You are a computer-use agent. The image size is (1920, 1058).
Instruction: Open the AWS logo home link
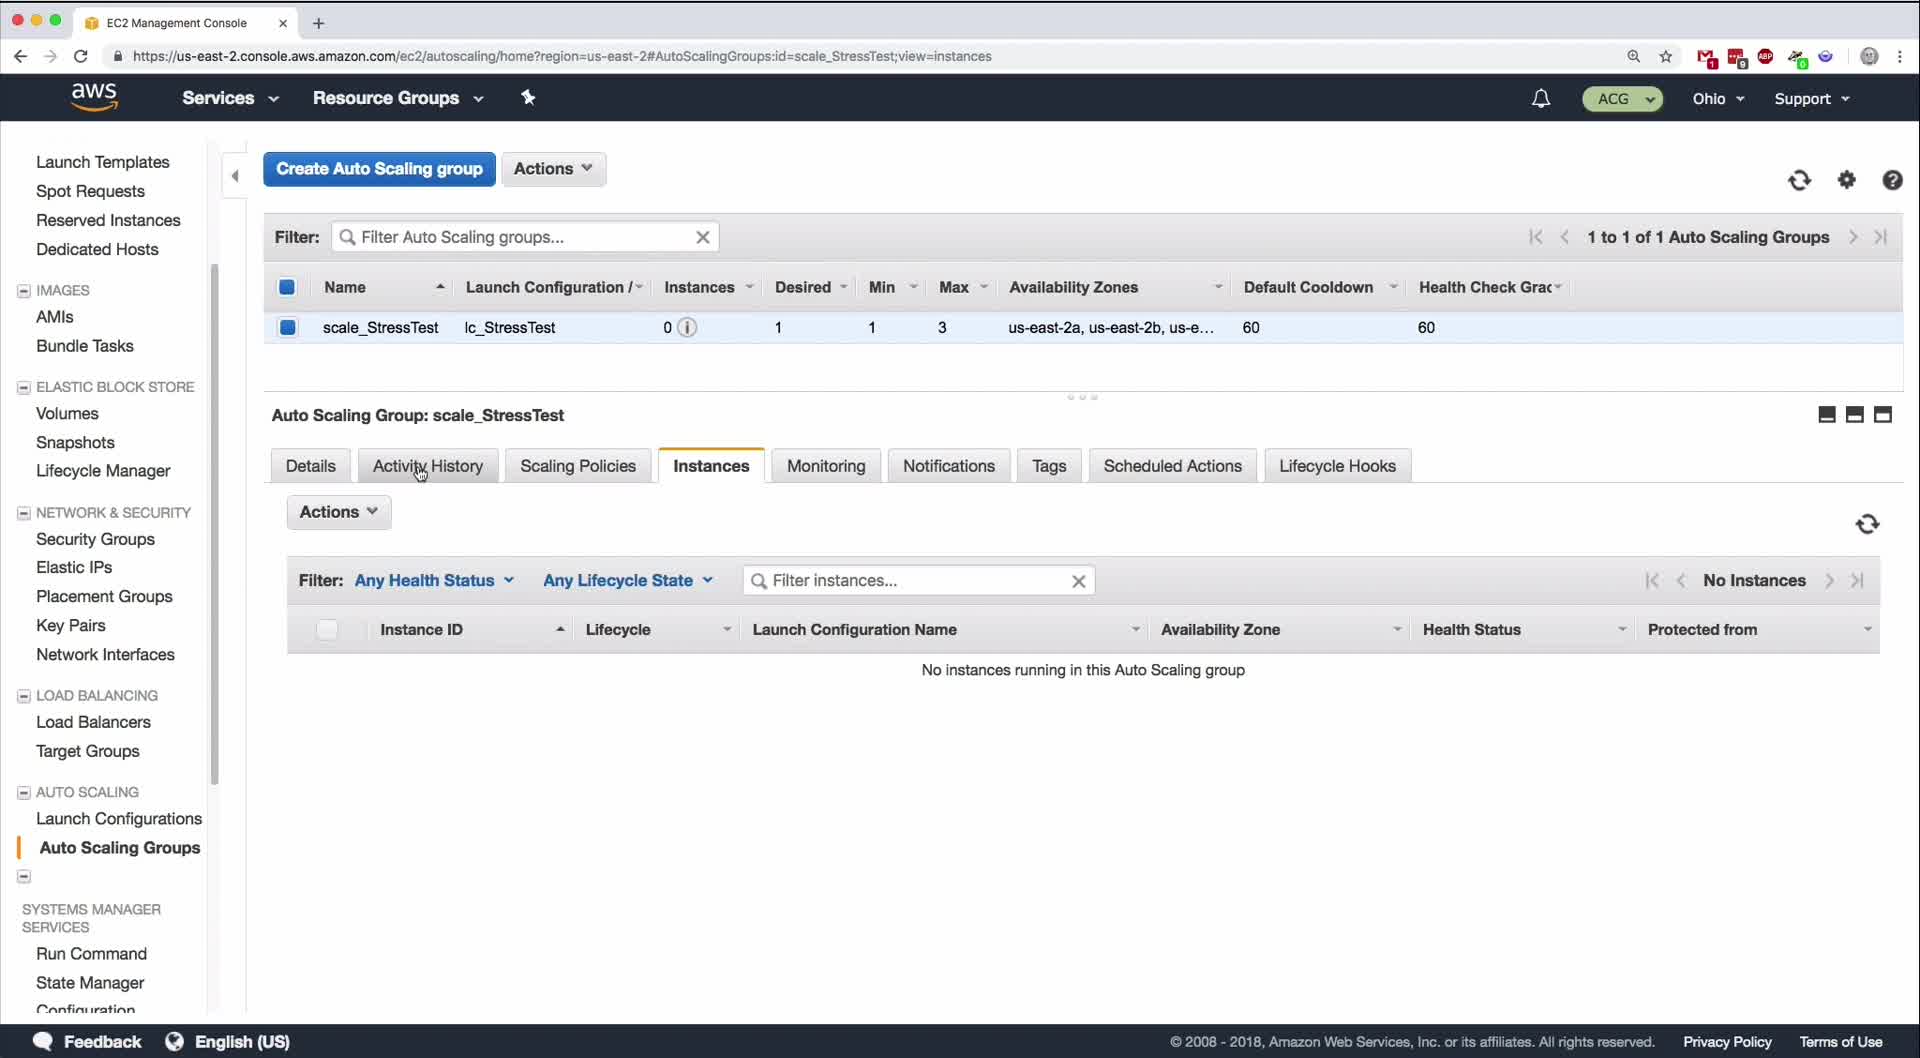pos(94,97)
